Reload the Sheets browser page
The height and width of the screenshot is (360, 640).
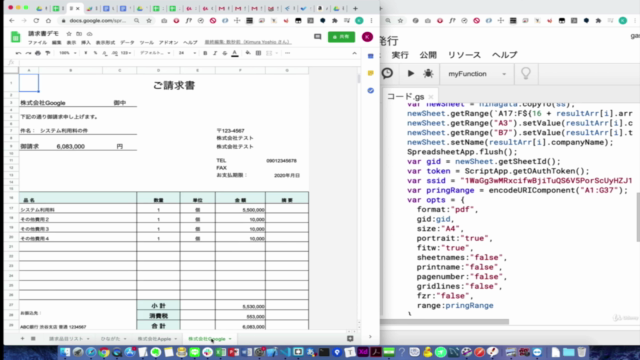tap(36, 20)
